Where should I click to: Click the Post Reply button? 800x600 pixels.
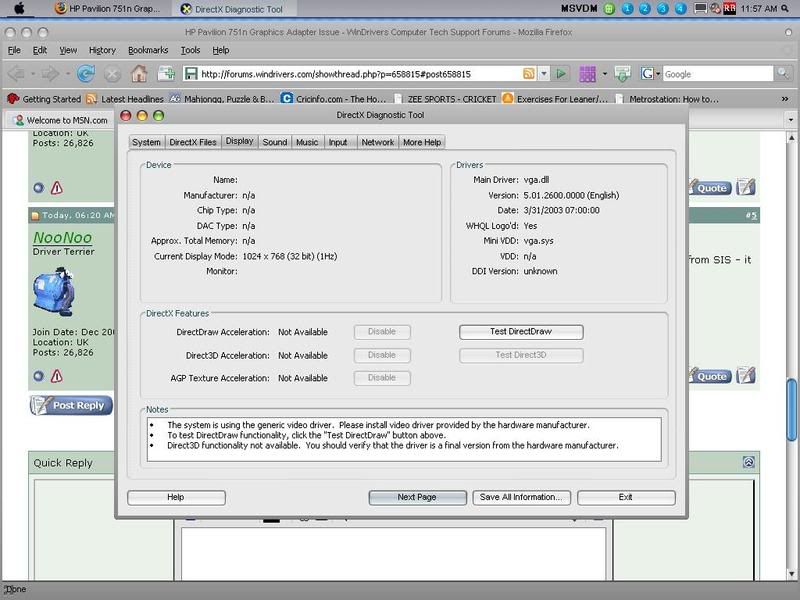coord(71,405)
